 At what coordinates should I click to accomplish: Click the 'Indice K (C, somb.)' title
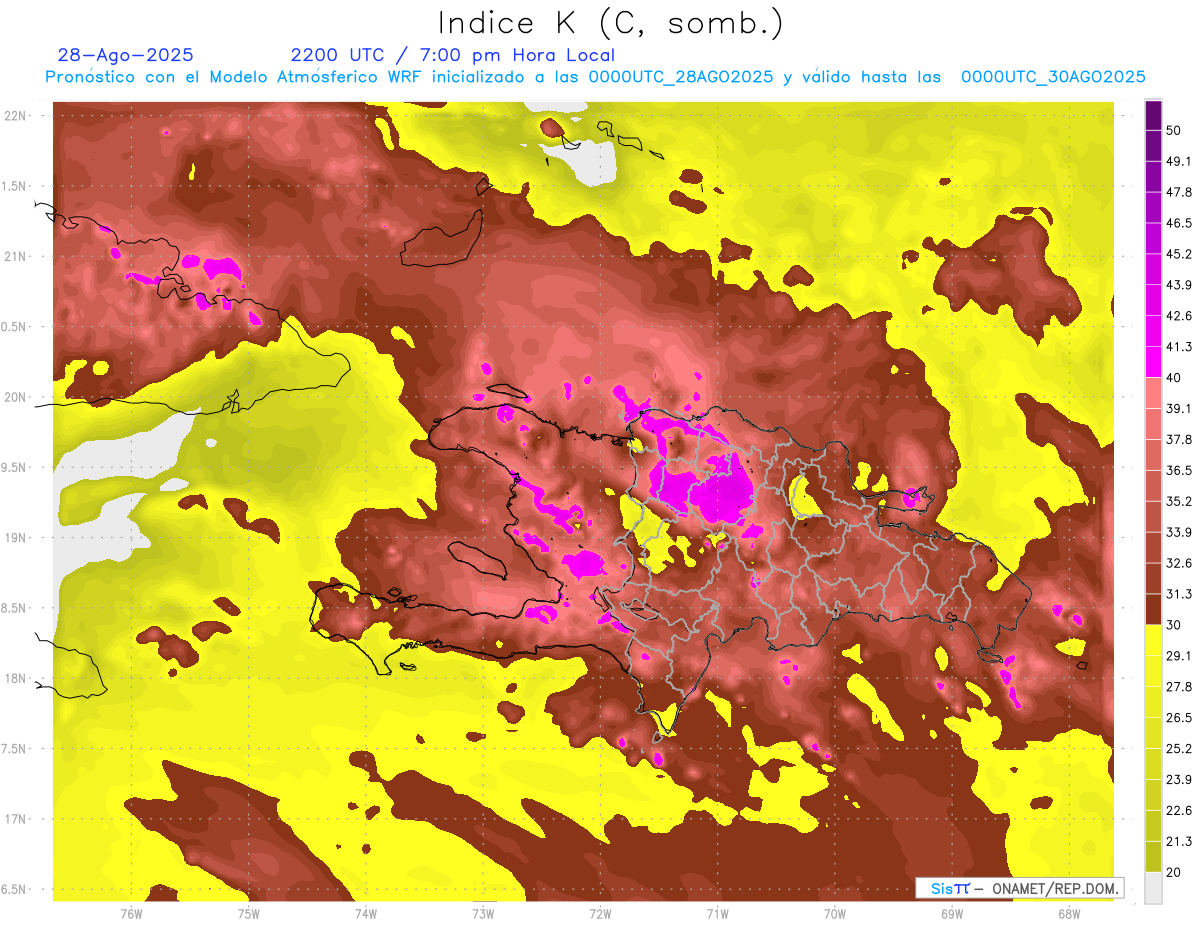[x=610, y=23]
